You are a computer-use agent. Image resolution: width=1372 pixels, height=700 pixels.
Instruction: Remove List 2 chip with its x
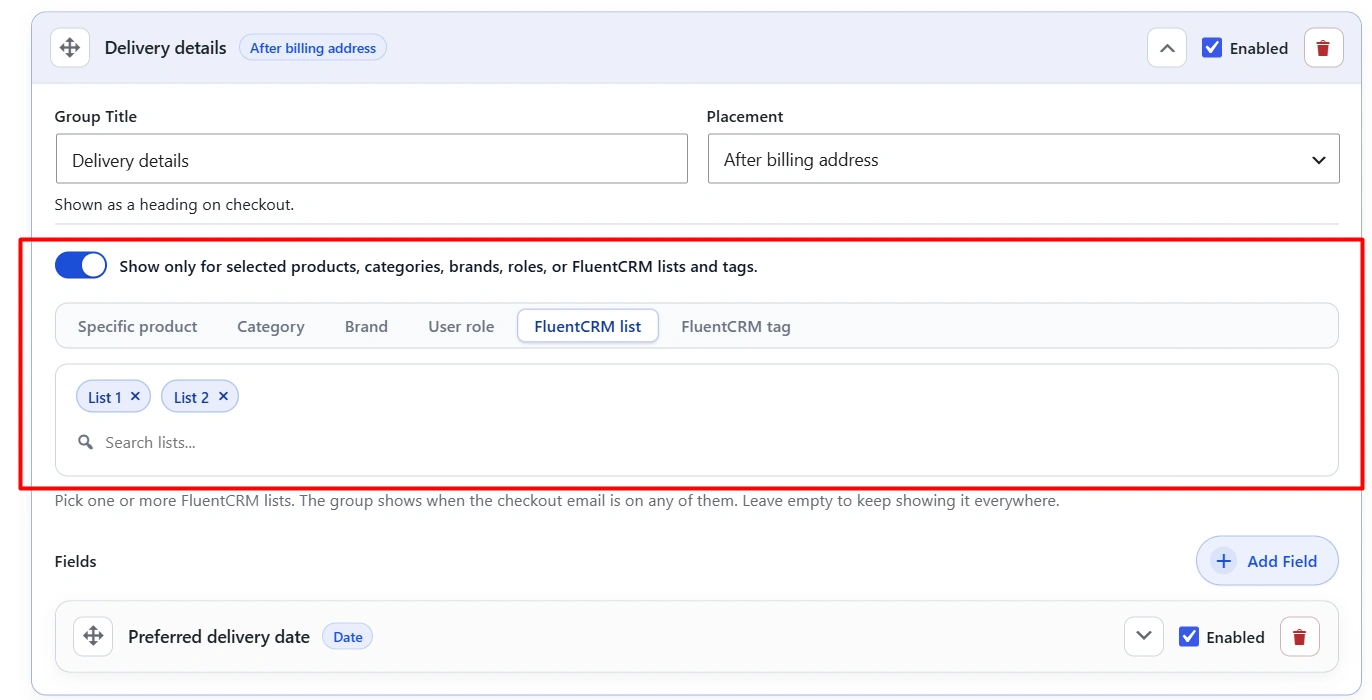click(223, 396)
